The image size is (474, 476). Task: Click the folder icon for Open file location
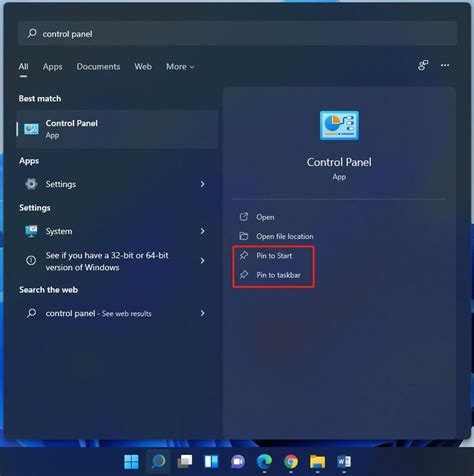(x=244, y=236)
